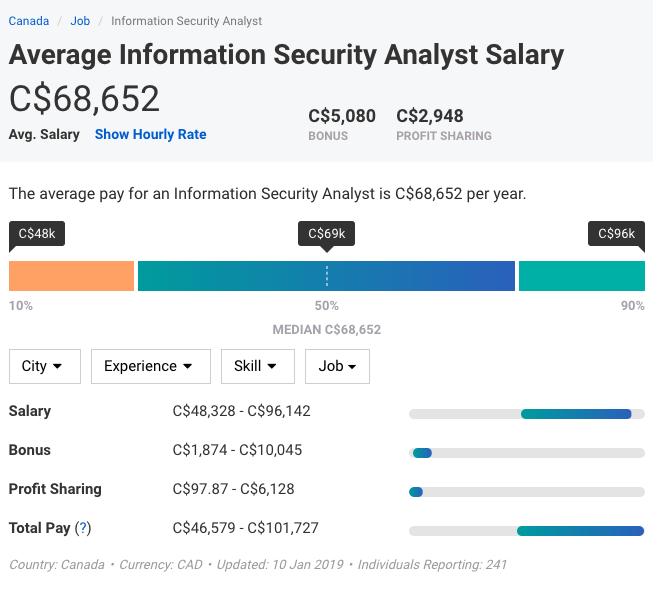This screenshot has width=653, height=595.
Task: Click Show Hourly Rate link
Action: [x=150, y=134]
